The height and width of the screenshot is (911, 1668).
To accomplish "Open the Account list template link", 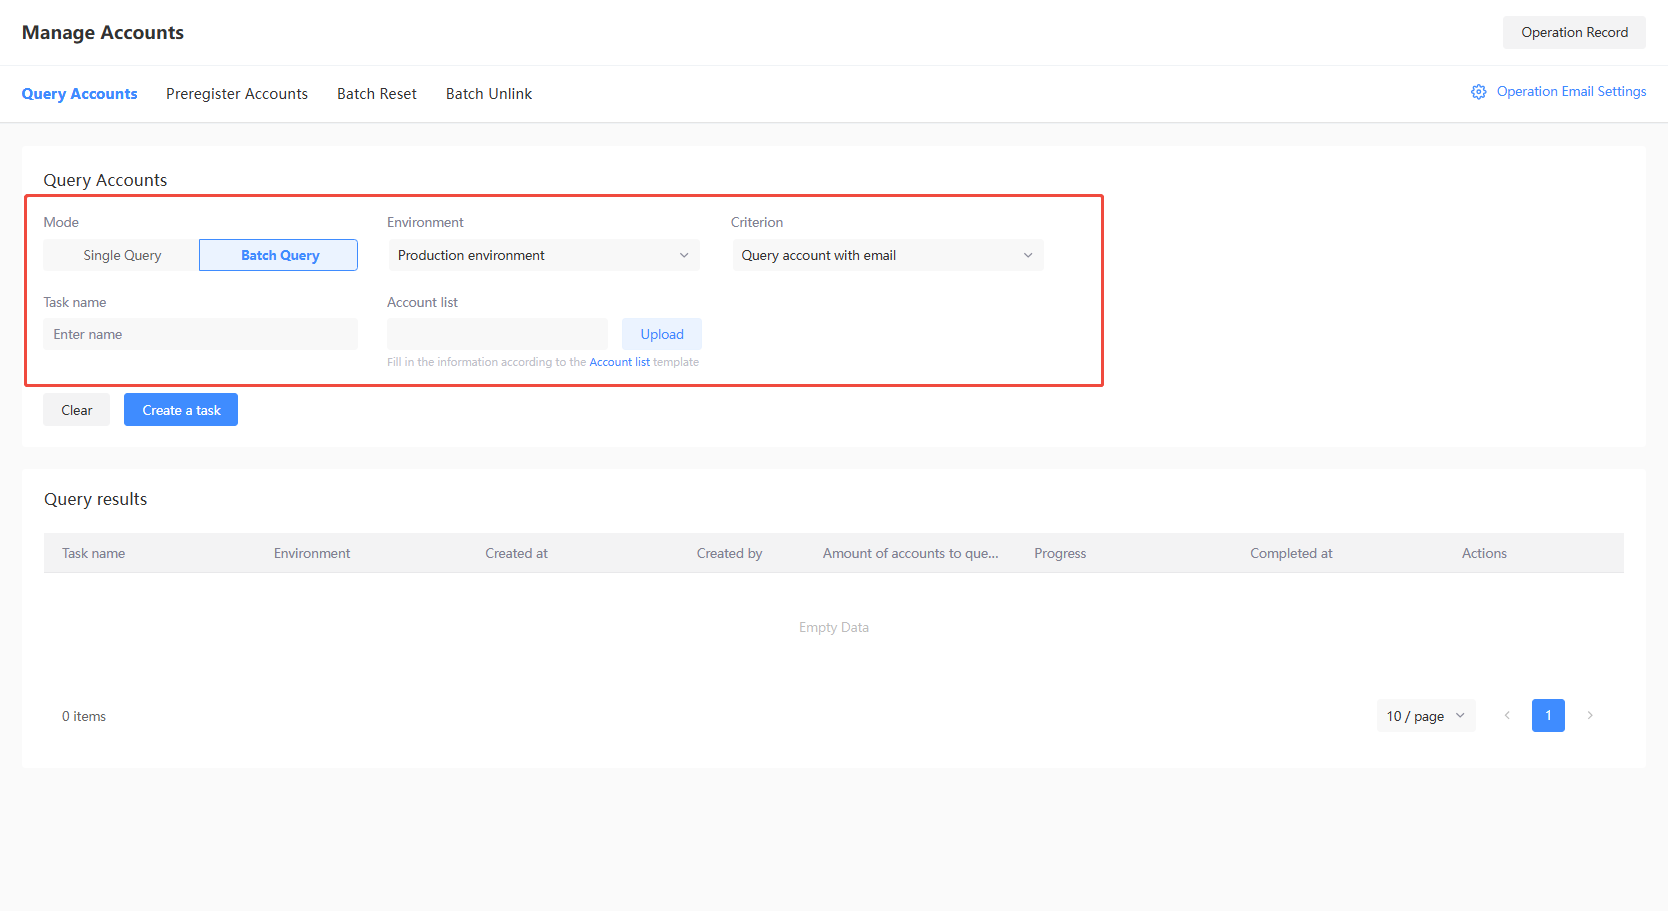I will pyautogui.click(x=619, y=362).
